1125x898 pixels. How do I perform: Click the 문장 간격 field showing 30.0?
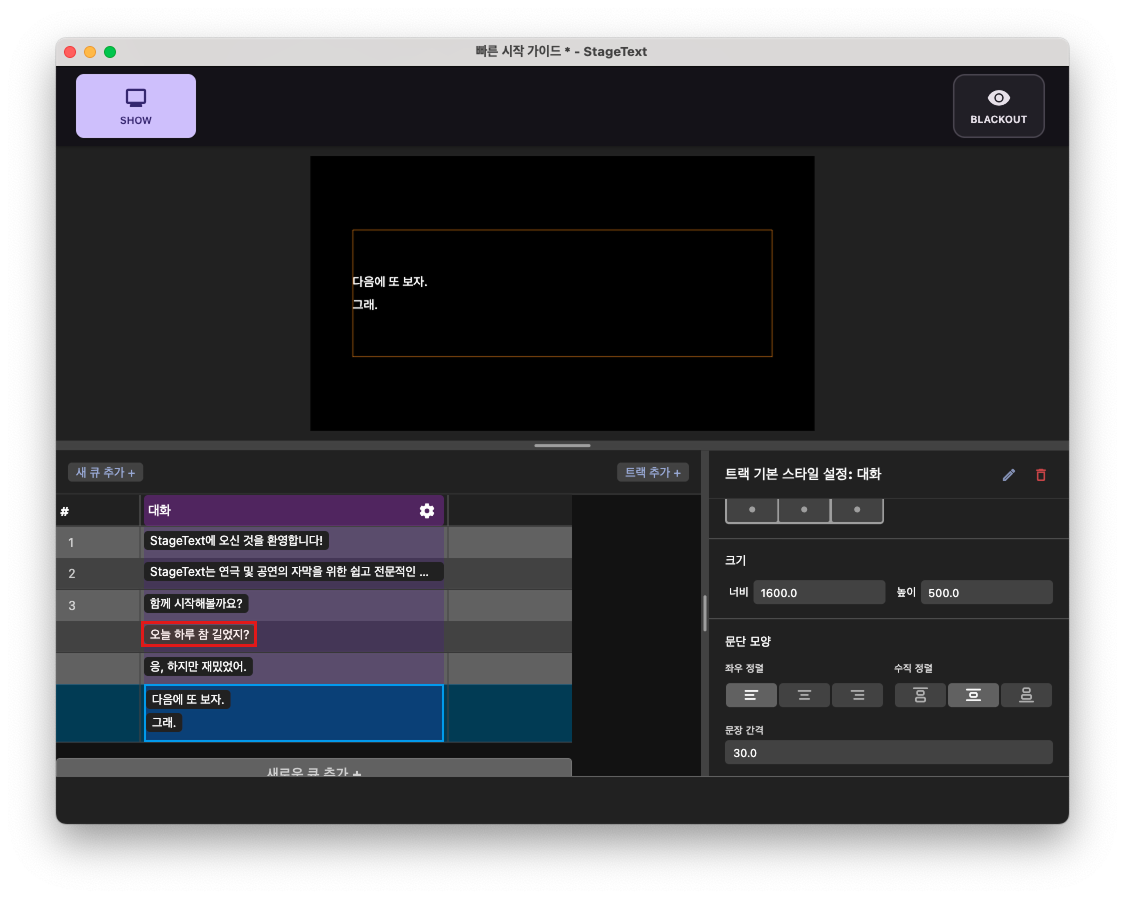click(888, 752)
